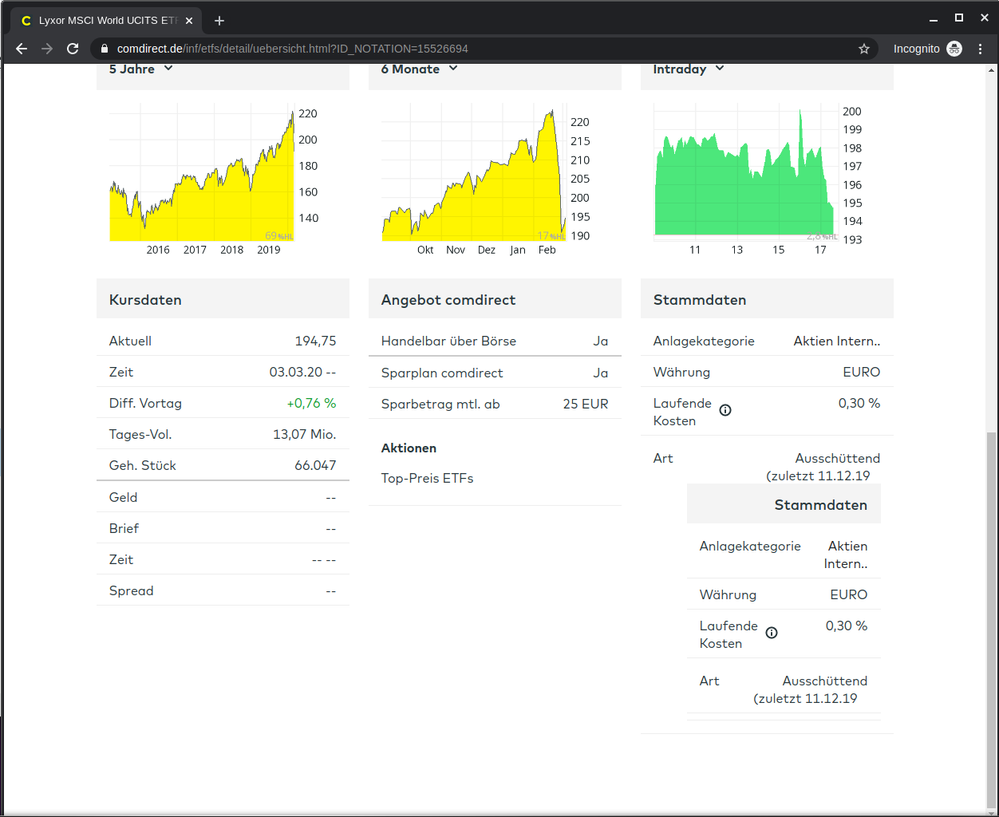The width and height of the screenshot is (999, 817).
Task: View site info via lock icon
Action: tap(105, 48)
